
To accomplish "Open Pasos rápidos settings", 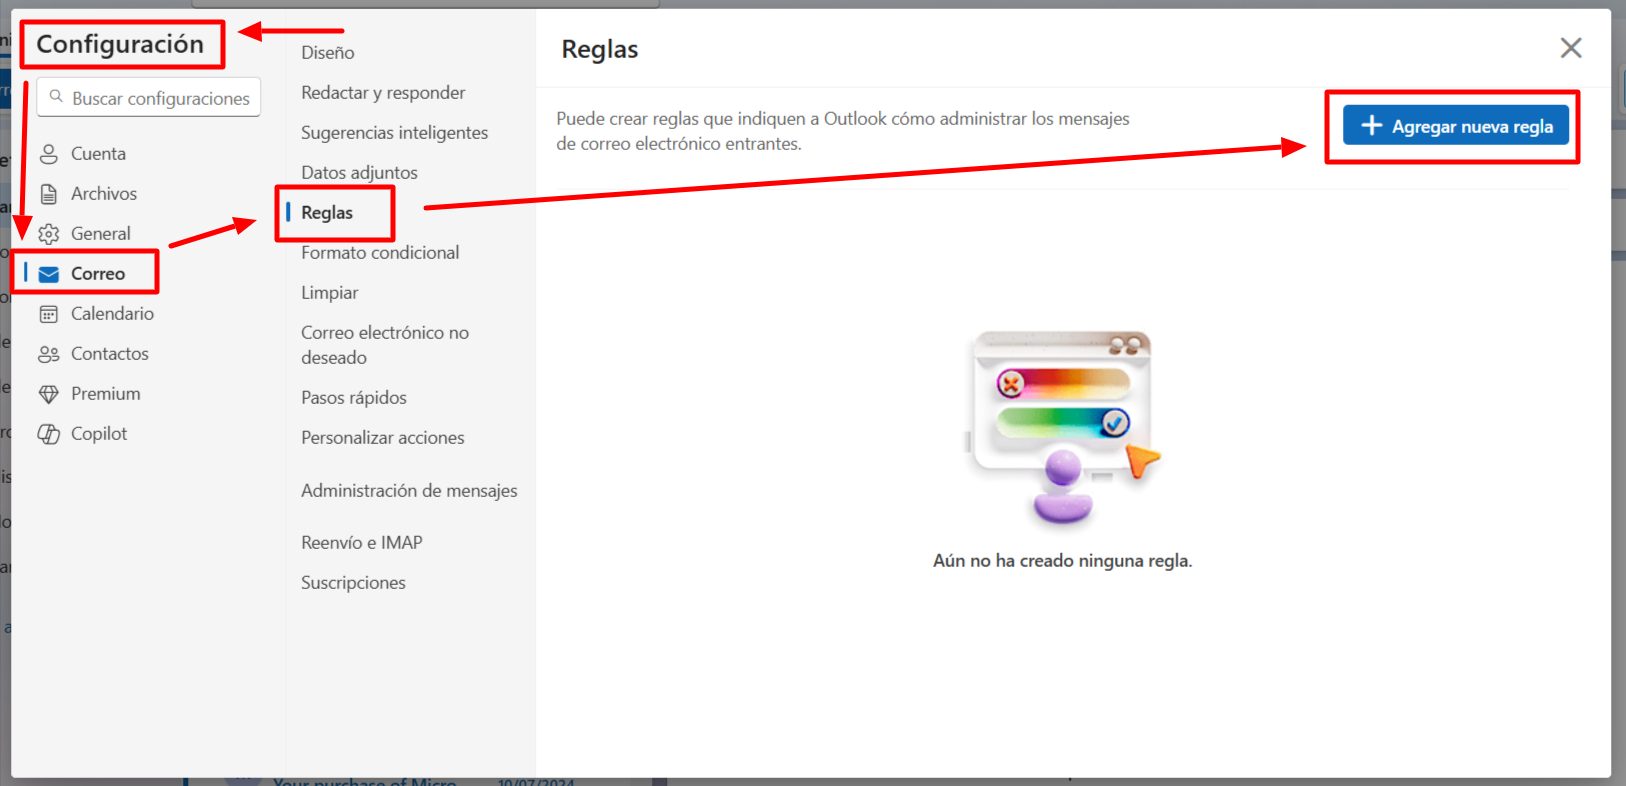I will pos(354,398).
